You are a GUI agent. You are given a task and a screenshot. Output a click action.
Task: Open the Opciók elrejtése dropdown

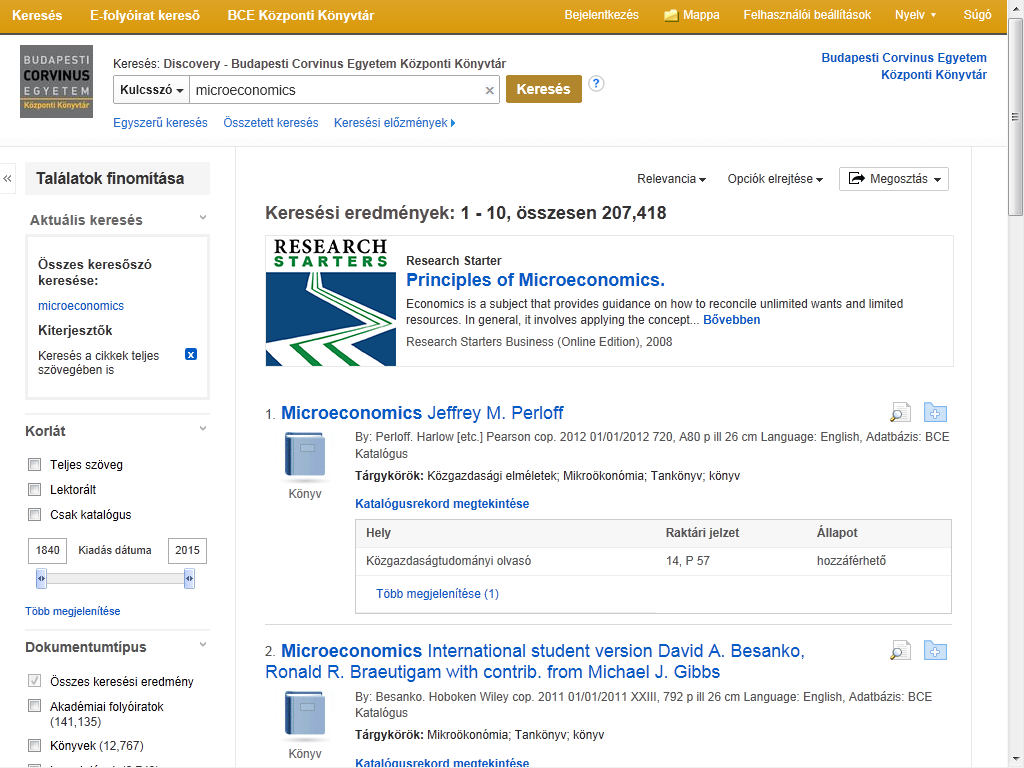pyautogui.click(x=775, y=179)
